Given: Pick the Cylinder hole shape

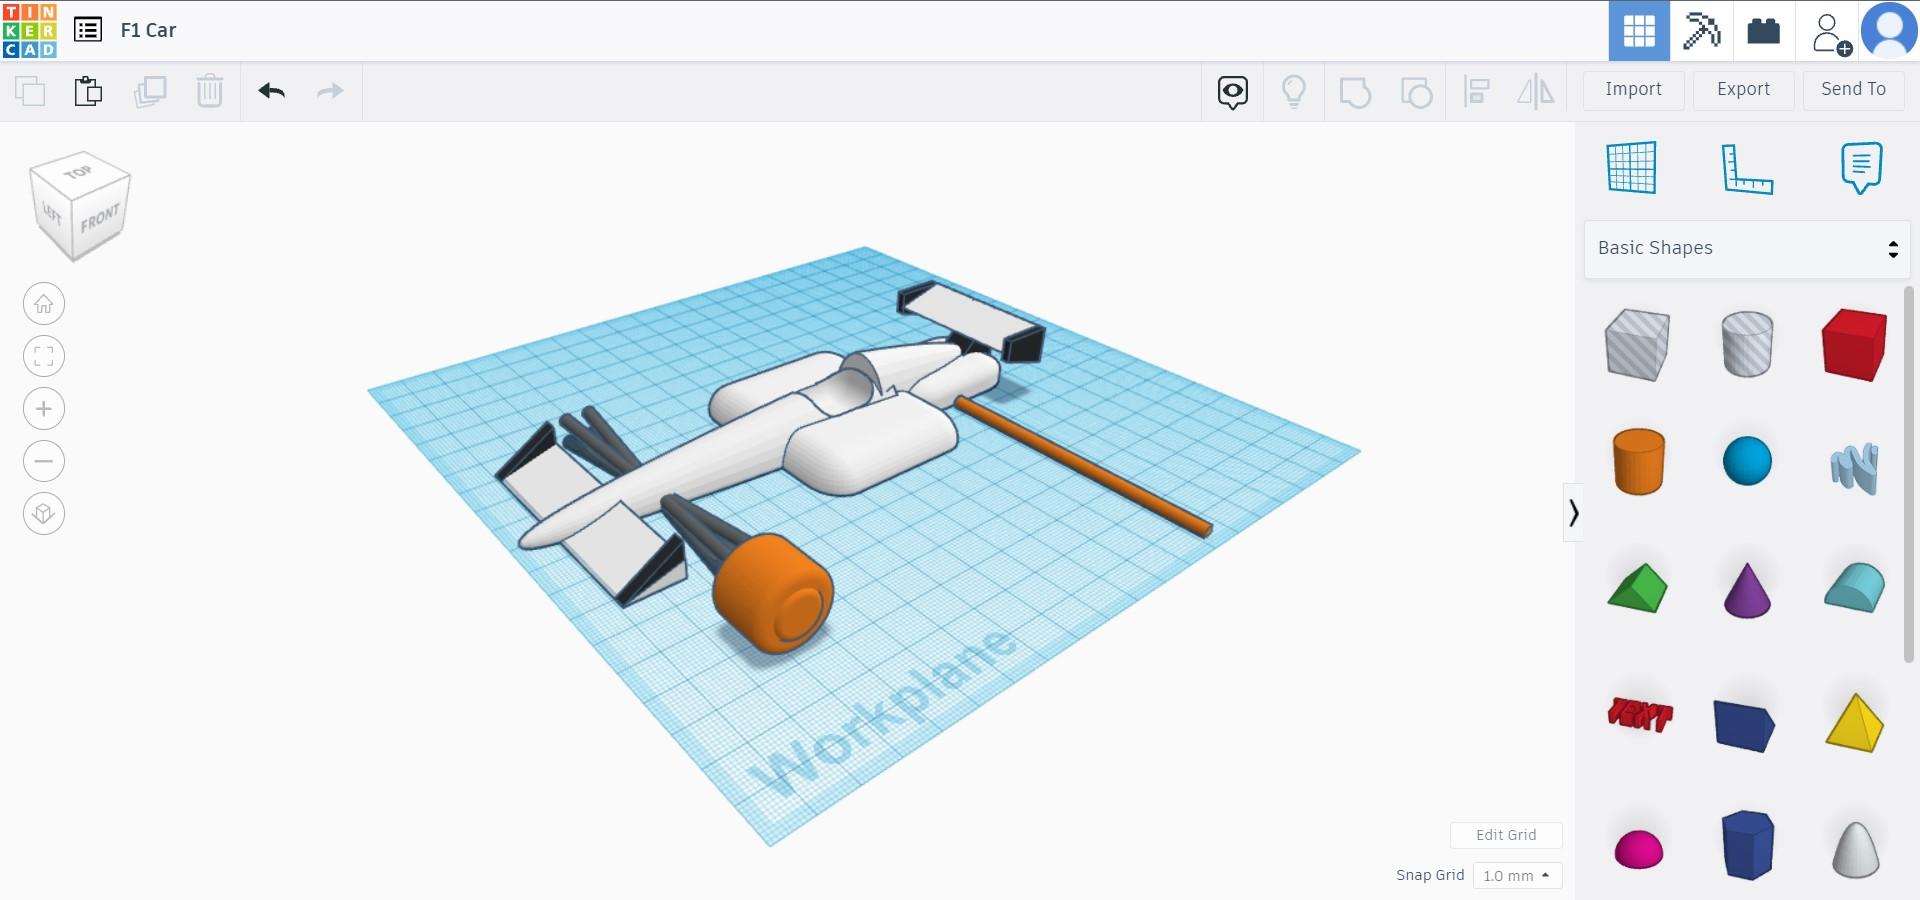Looking at the screenshot, I should tap(1747, 344).
